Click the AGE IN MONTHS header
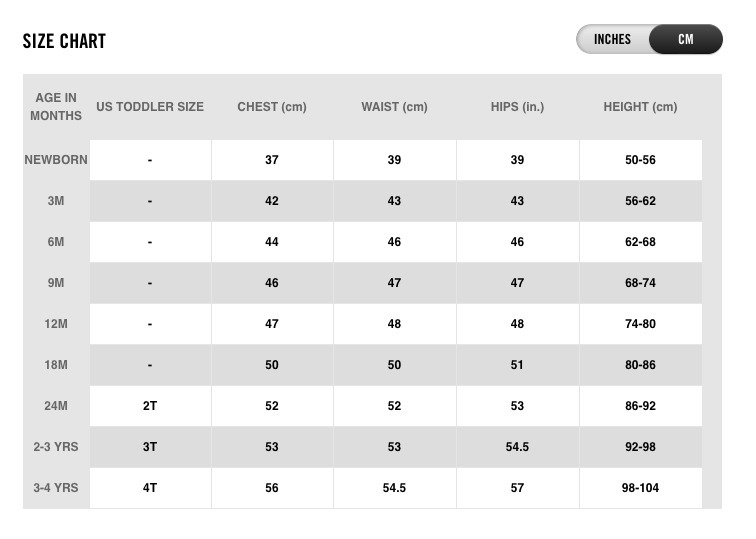The width and height of the screenshot is (756, 539). tap(56, 107)
